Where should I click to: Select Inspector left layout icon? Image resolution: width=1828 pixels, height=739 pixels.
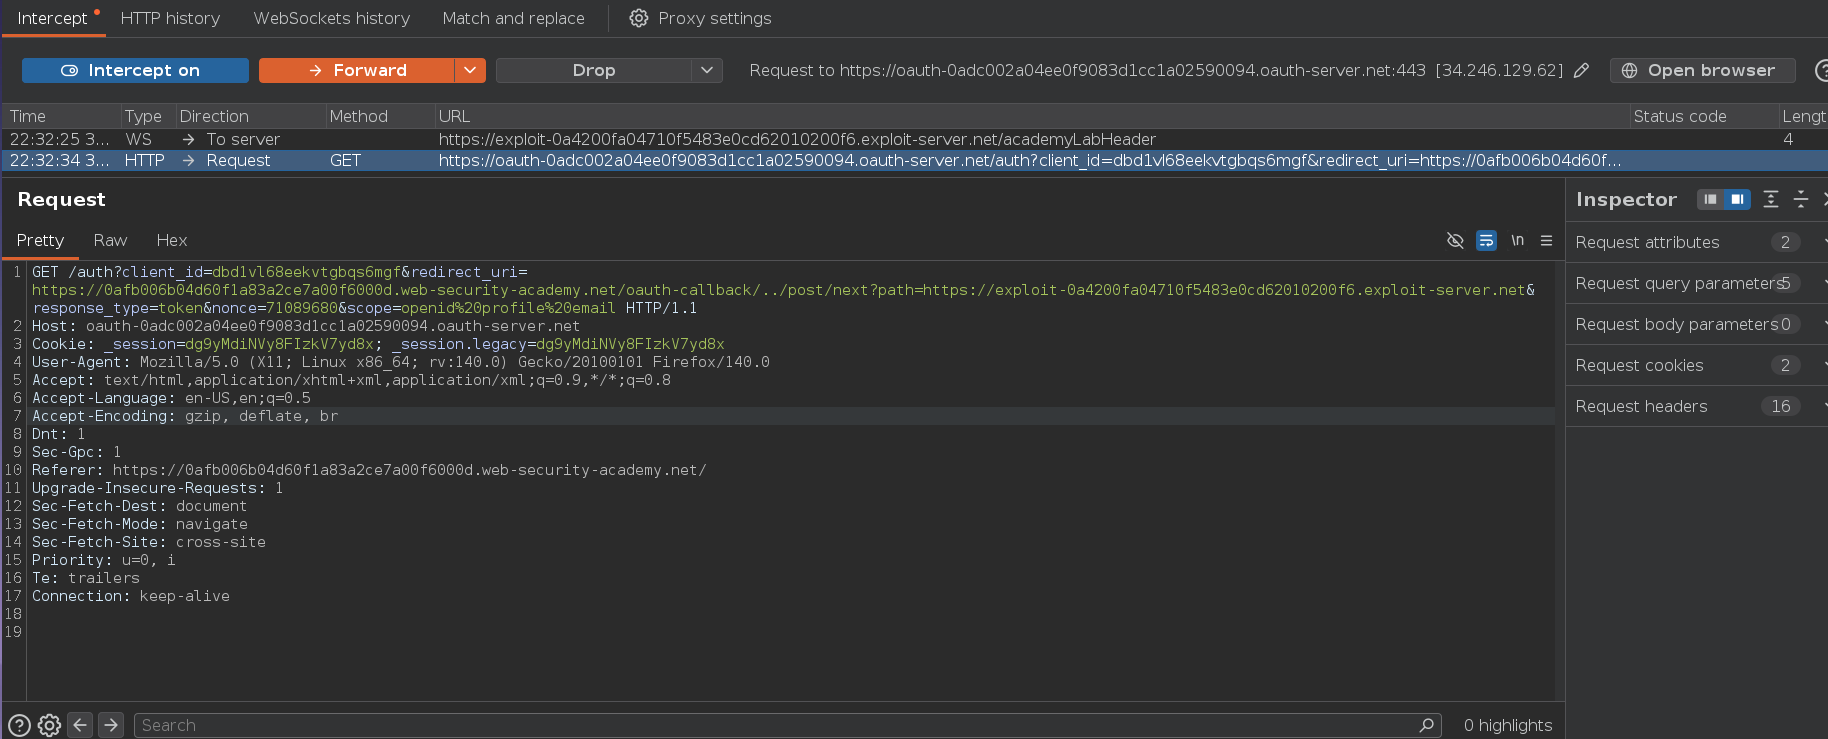[1710, 199]
